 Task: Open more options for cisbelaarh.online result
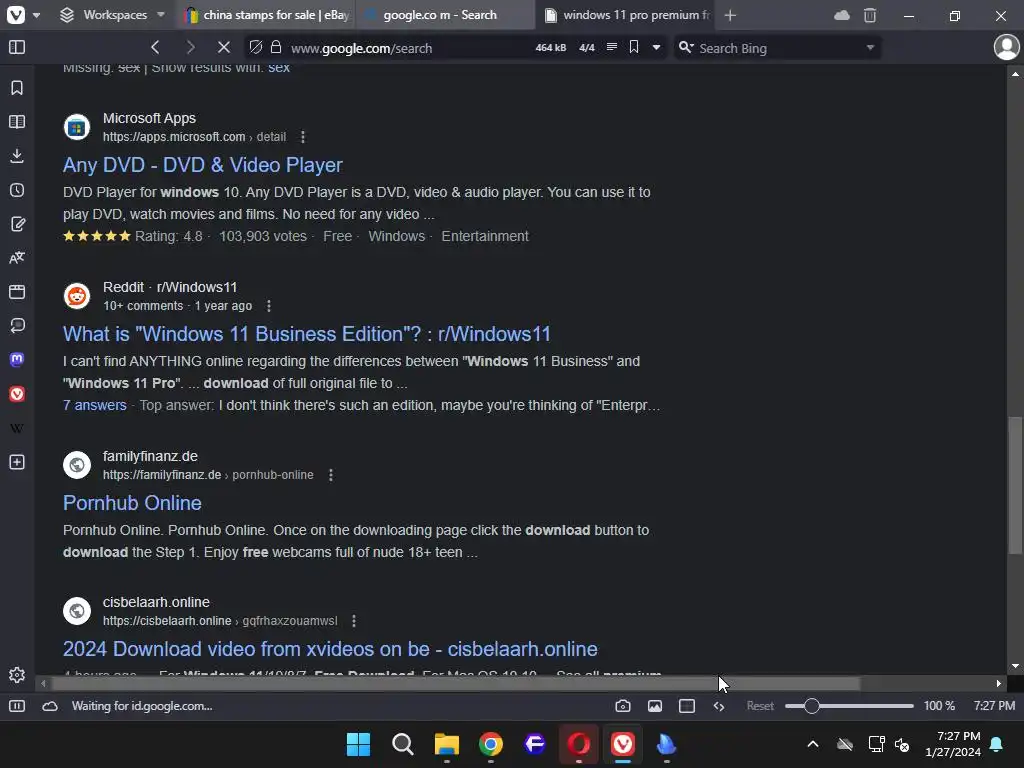tap(353, 620)
